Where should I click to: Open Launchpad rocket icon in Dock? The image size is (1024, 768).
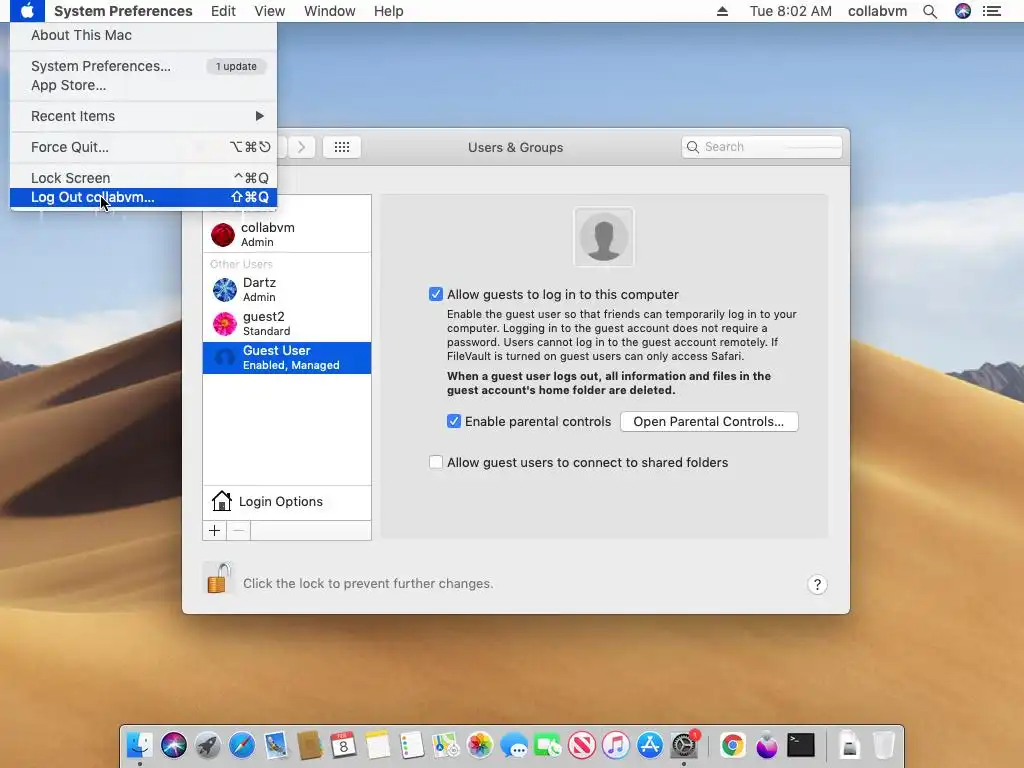click(x=208, y=745)
